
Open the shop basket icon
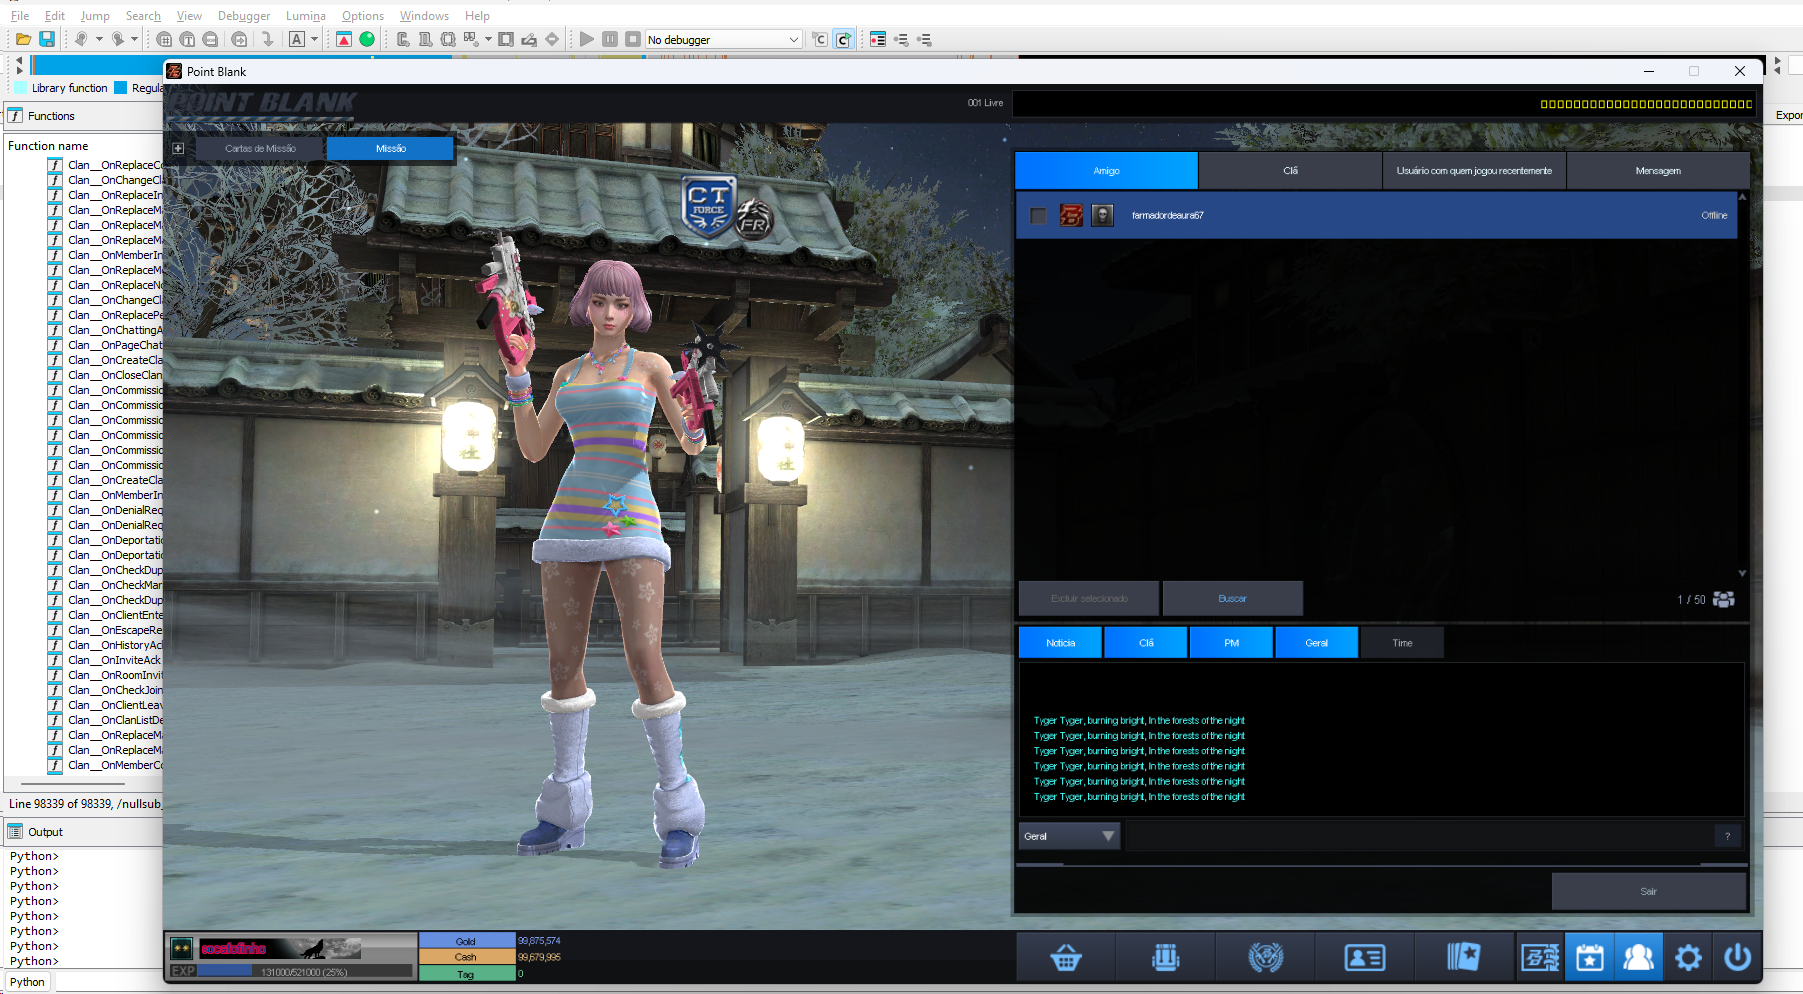pos(1066,958)
